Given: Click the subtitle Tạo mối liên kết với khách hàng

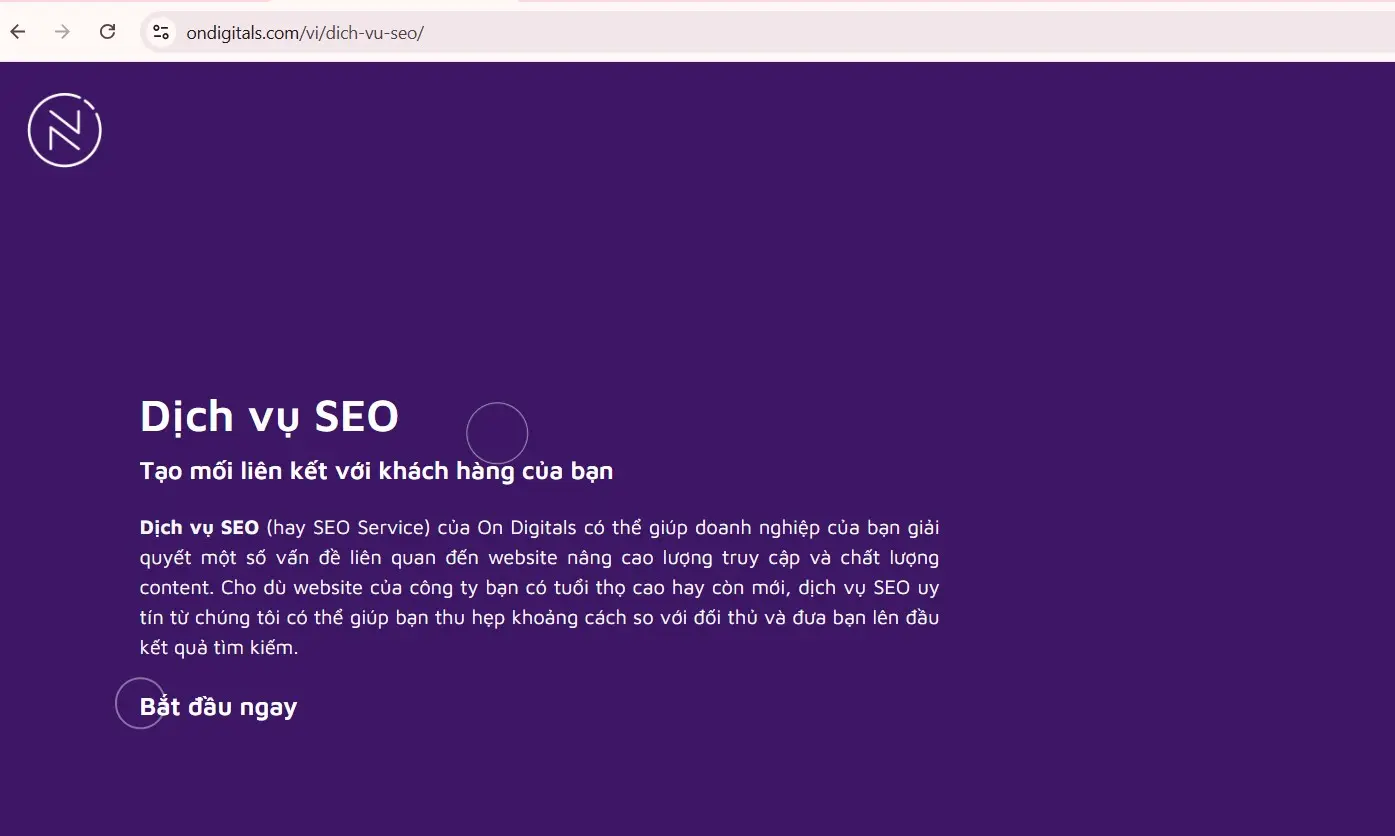Looking at the screenshot, I should (x=376, y=471).
